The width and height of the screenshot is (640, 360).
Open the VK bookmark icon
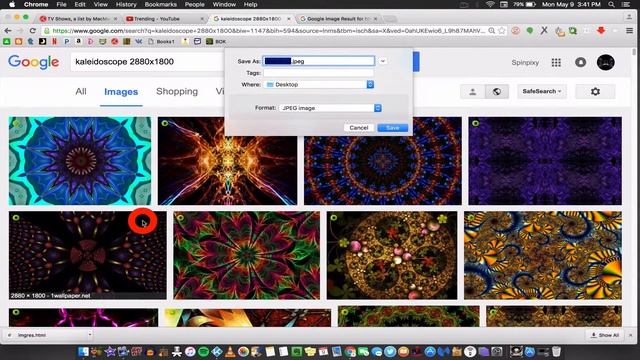[138, 41]
